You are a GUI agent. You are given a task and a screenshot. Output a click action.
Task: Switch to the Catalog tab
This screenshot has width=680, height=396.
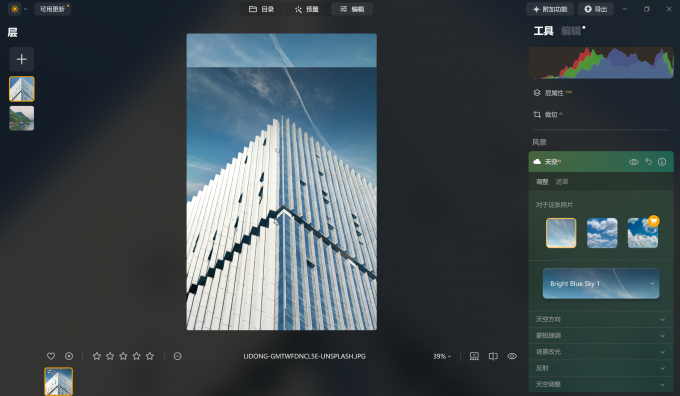coord(262,9)
